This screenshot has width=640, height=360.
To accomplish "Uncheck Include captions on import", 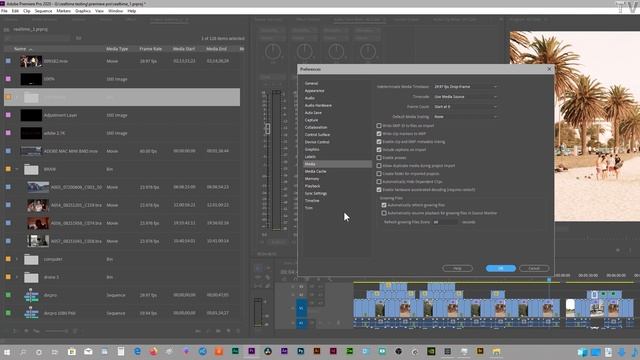I will click(x=379, y=150).
